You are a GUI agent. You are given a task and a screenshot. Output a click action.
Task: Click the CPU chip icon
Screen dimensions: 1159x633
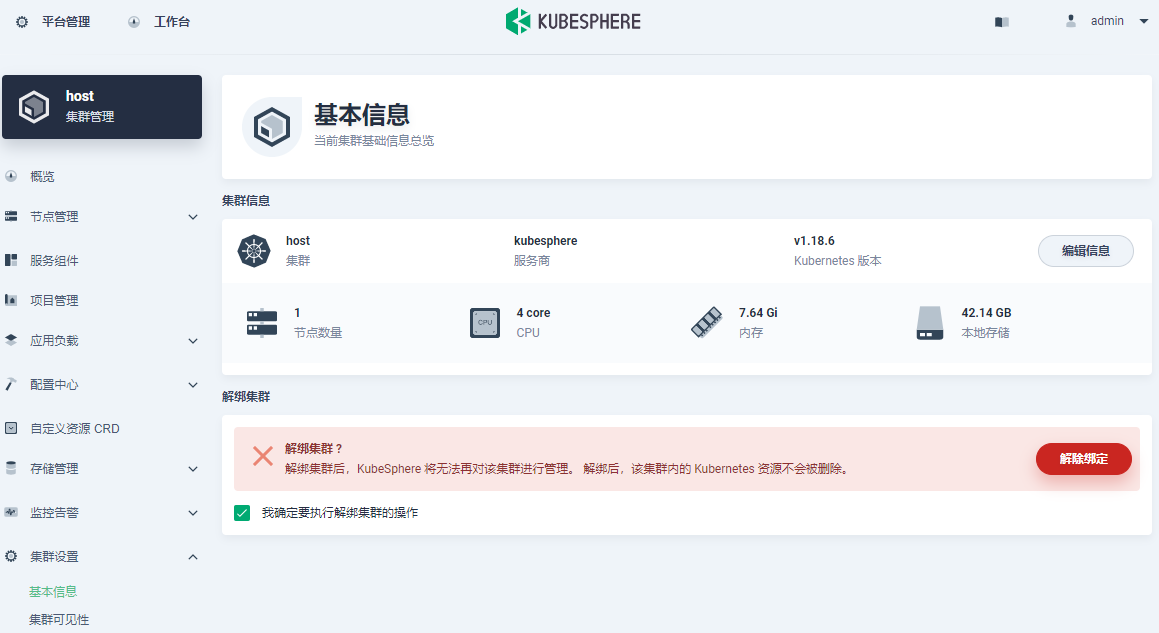coord(485,322)
